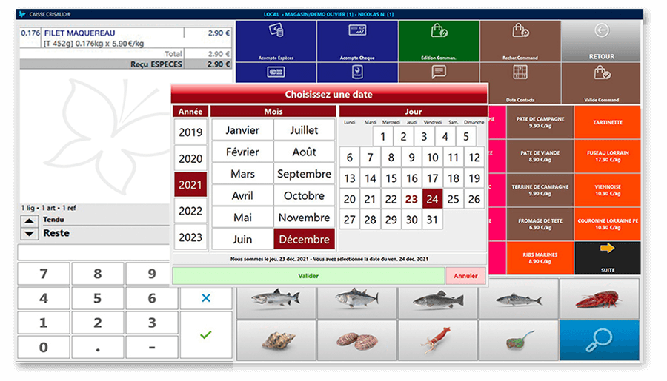Click the down arrow next to Reste

(29, 233)
